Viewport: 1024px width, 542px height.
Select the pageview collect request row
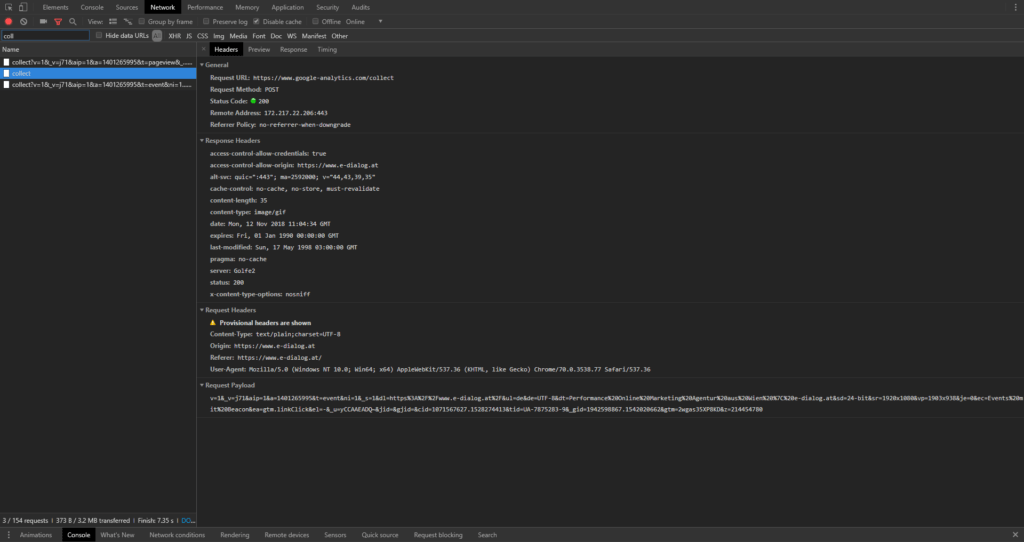click(x=98, y=62)
